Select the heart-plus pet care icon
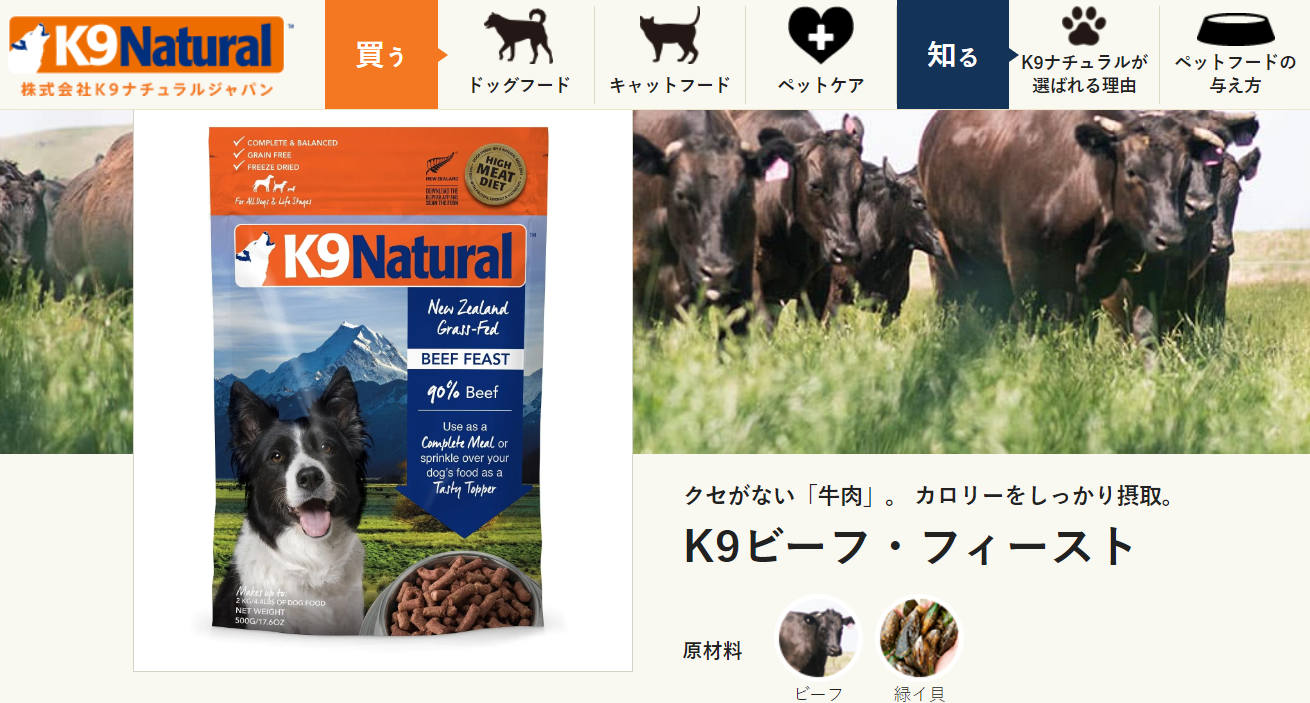Viewport: 1310px width, 703px height. pos(821,36)
